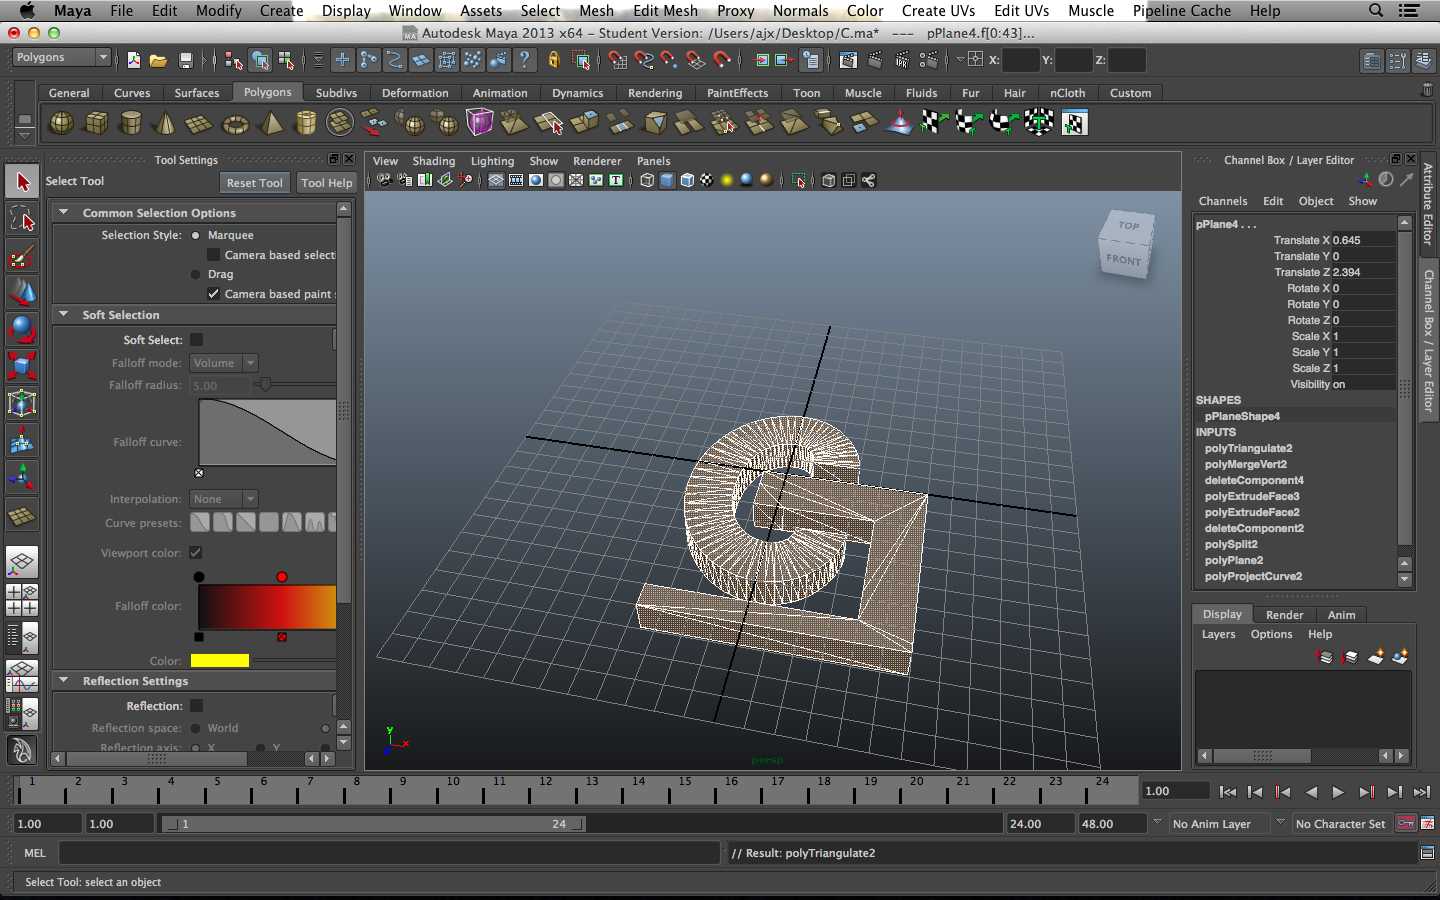This screenshot has width=1440, height=900.
Task: Click the Tool Help button
Action: tap(326, 183)
